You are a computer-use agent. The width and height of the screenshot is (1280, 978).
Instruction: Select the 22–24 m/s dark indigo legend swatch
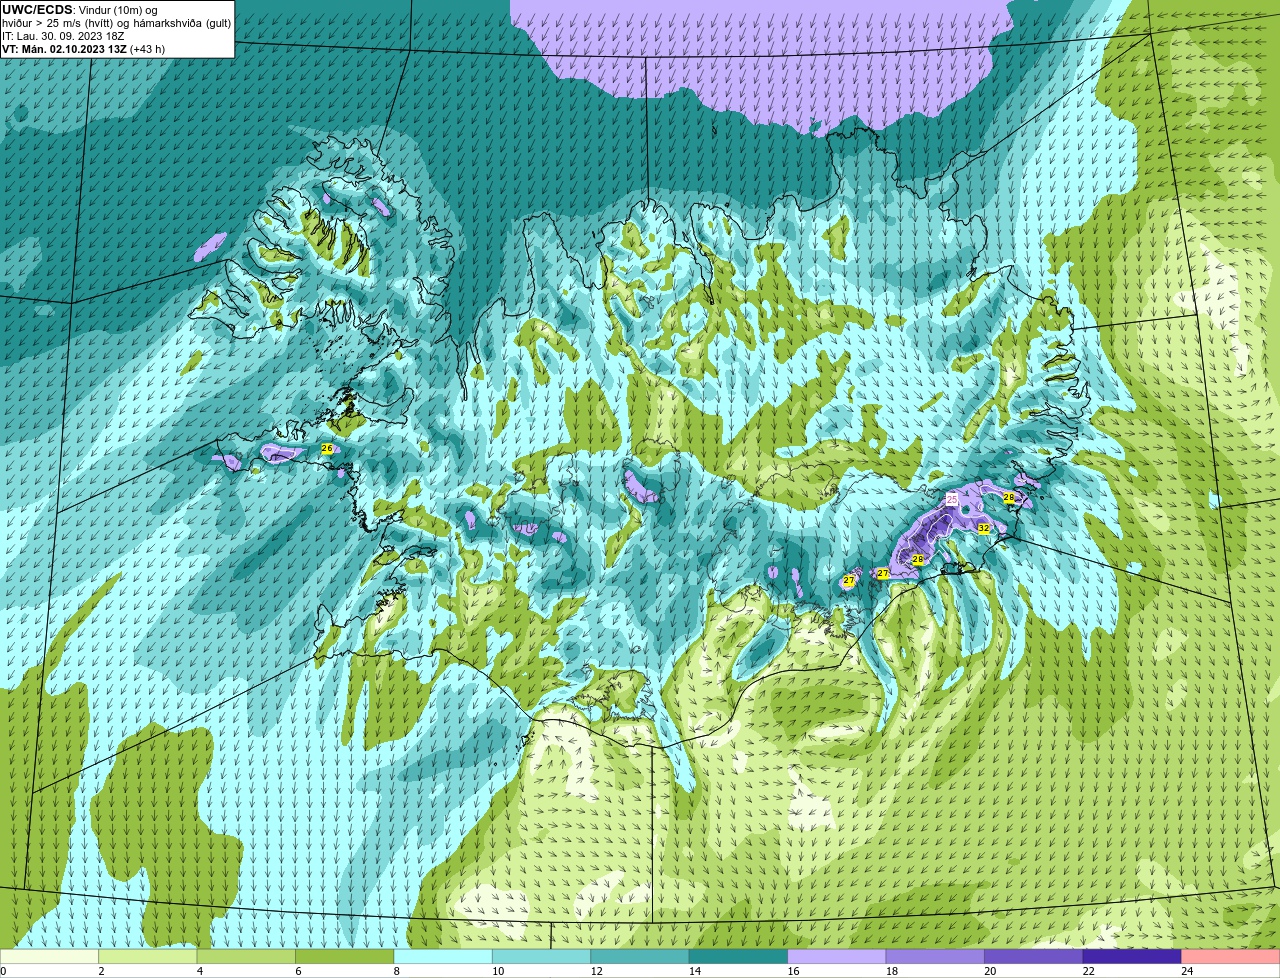coord(1133,956)
